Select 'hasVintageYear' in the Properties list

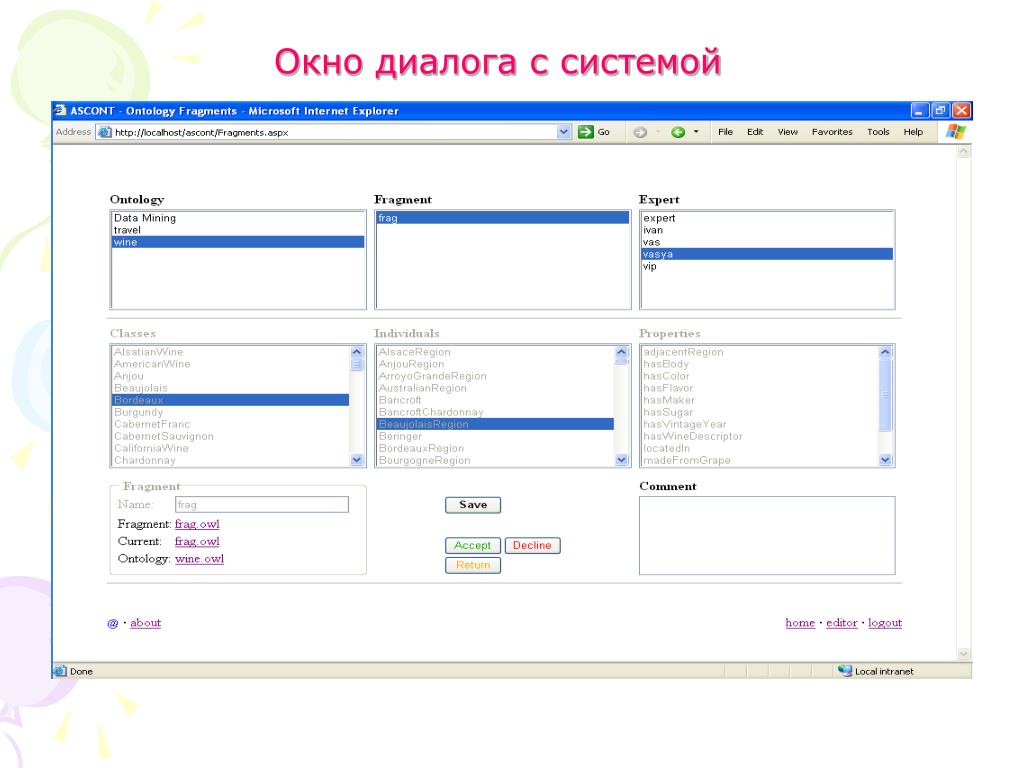click(760, 424)
